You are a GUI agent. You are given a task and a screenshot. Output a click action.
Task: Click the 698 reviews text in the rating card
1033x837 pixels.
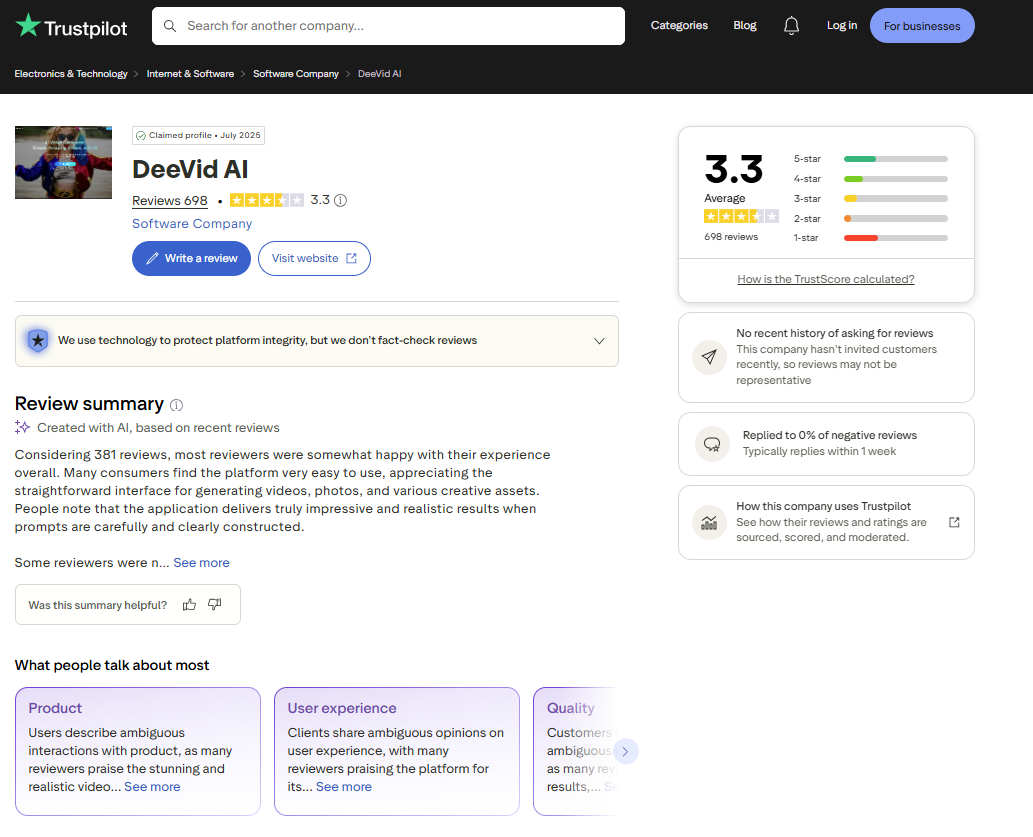[x=731, y=237]
